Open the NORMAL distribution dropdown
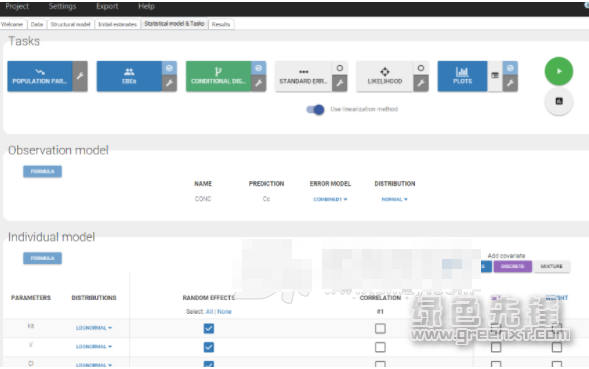Viewport: 589px width, 369px height. pyautogui.click(x=394, y=199)
